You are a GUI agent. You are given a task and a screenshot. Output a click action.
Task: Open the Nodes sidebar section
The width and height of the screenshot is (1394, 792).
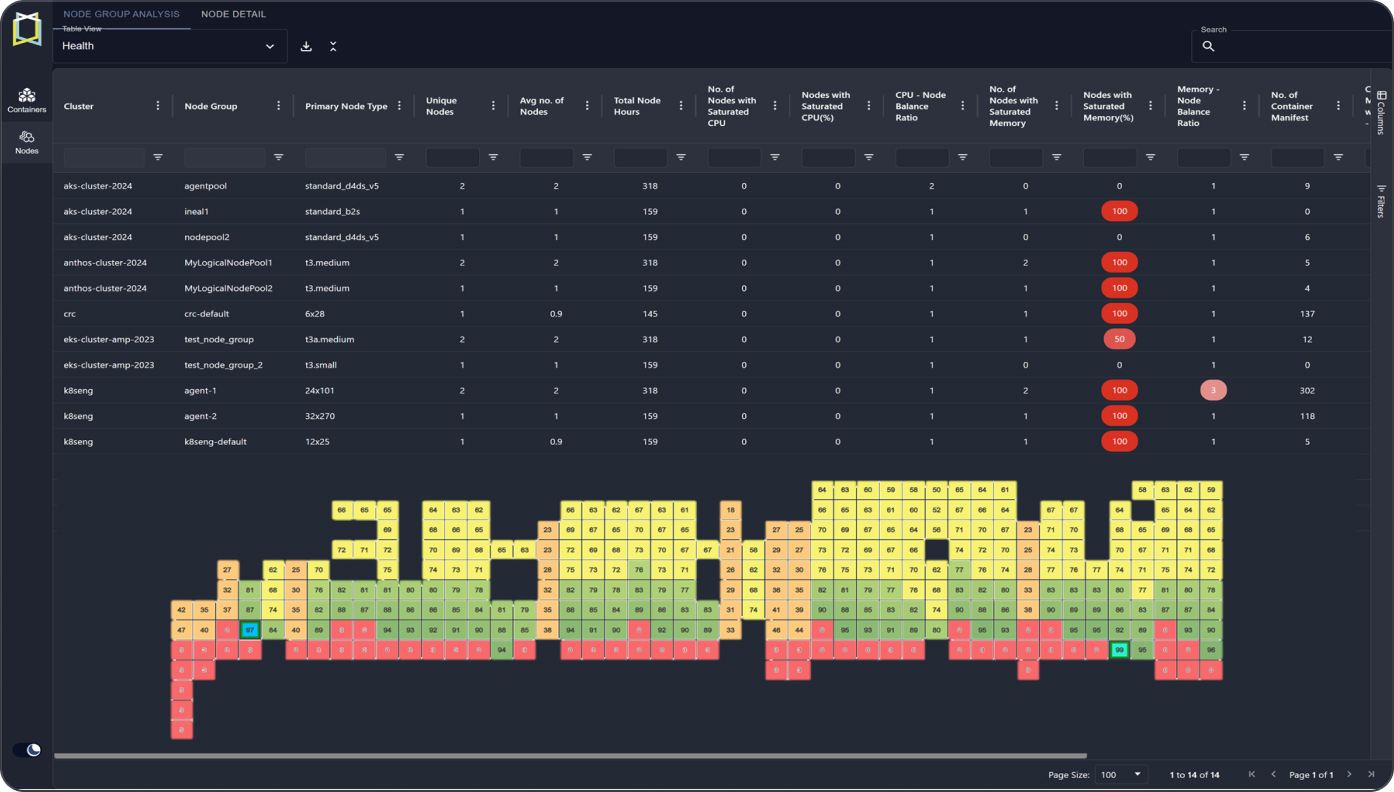[x=27, y=142]
